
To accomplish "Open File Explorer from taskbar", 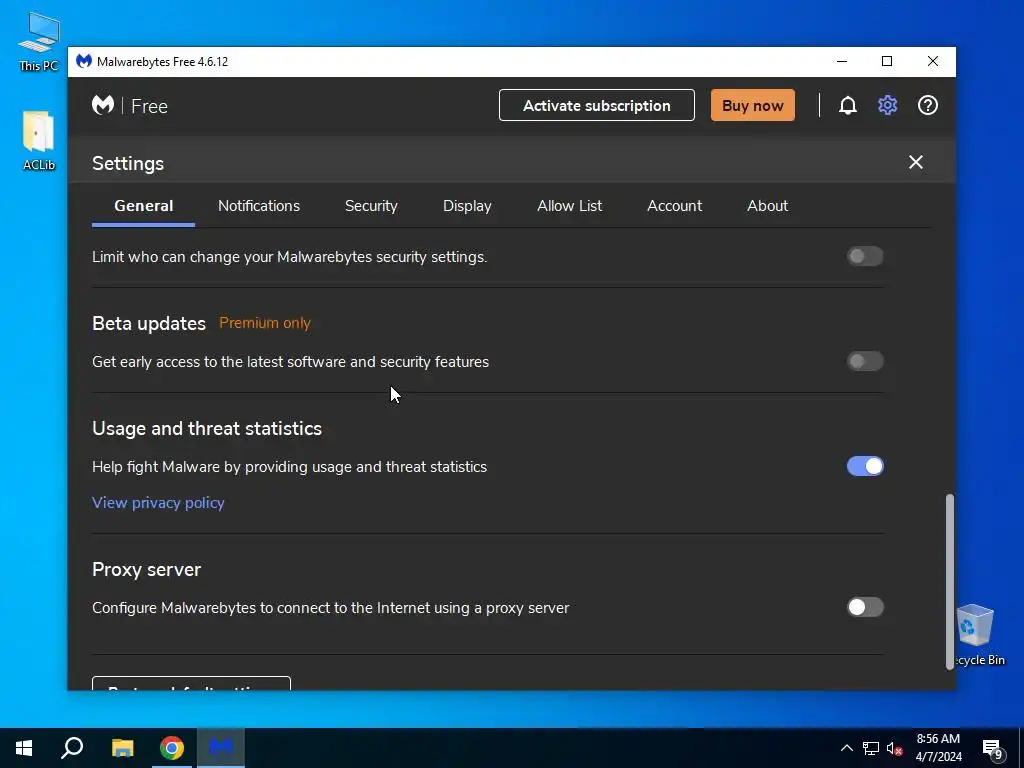I will tap(122, 748).
